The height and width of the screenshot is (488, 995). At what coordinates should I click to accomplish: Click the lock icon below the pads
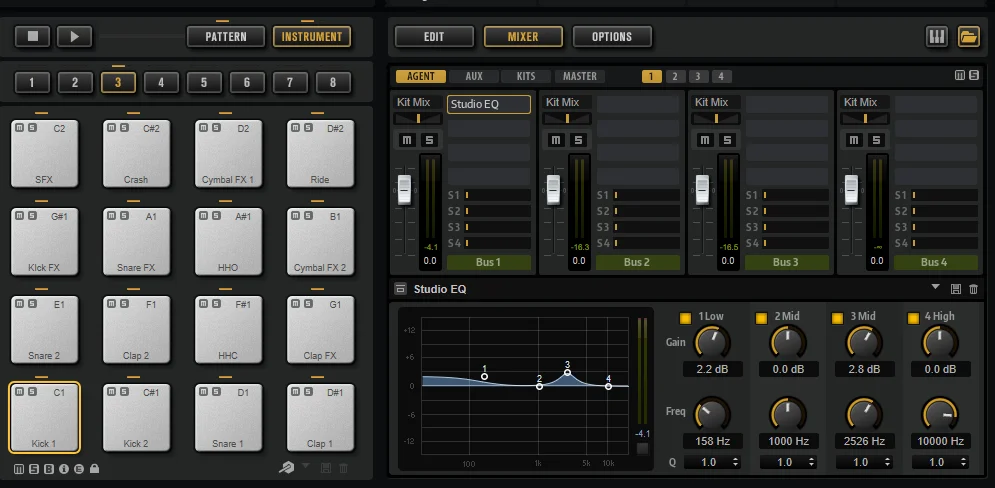pos(95,469)
